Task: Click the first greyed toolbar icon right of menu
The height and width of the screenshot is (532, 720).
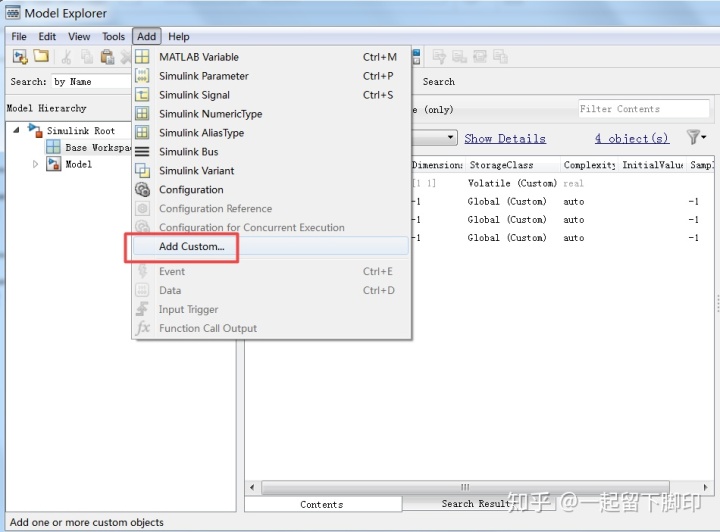Action: pyautogui.click(x=439, y=56)
